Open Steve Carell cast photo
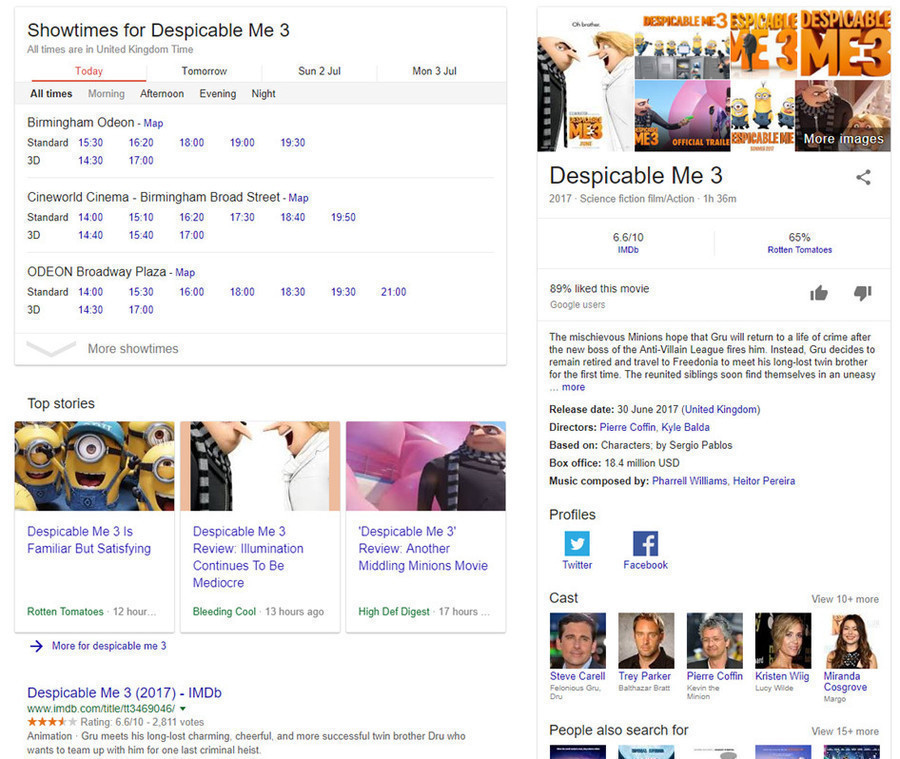Viewport: 900px width, 759px height. 577,640
